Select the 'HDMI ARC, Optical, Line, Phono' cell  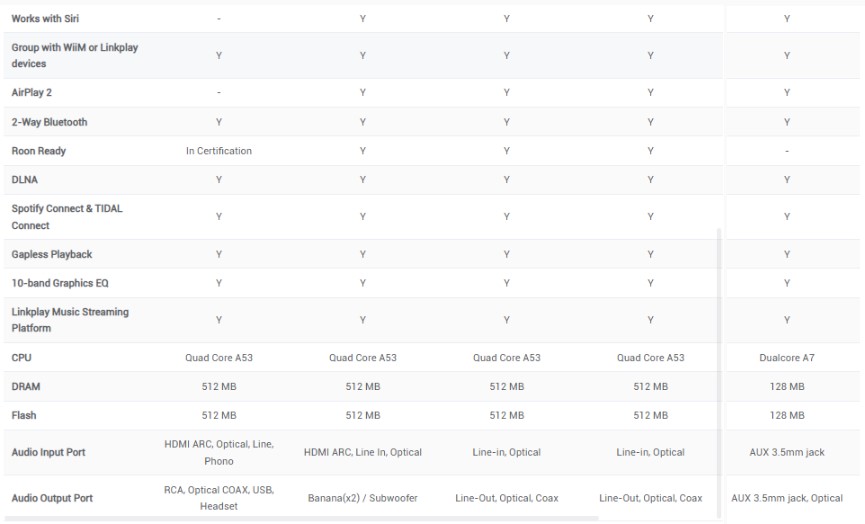(219, 452)
